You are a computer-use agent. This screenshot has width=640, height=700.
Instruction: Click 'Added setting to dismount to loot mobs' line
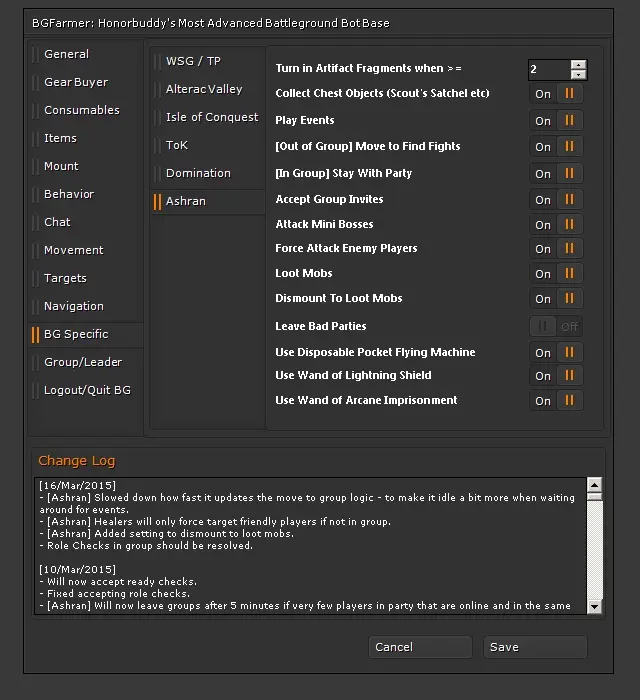tap(167, 533)
